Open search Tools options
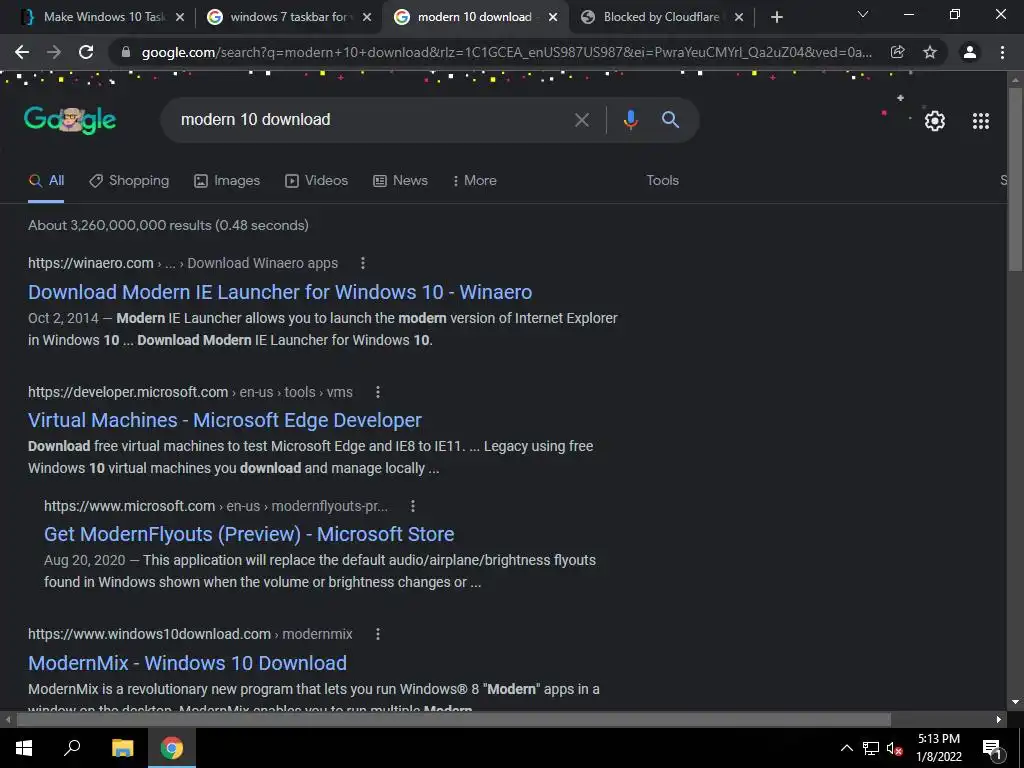The image size is (1024, 768). [662, 180]
